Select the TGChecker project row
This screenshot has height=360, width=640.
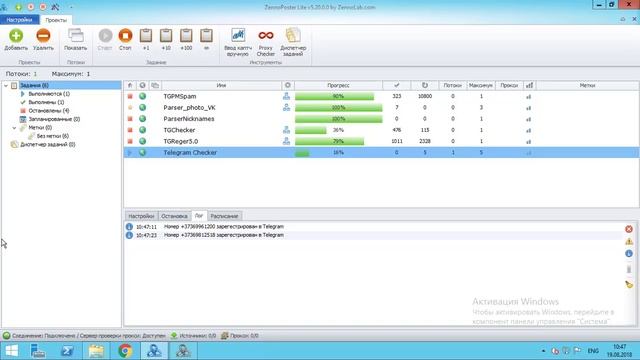[x=381, y=130]
